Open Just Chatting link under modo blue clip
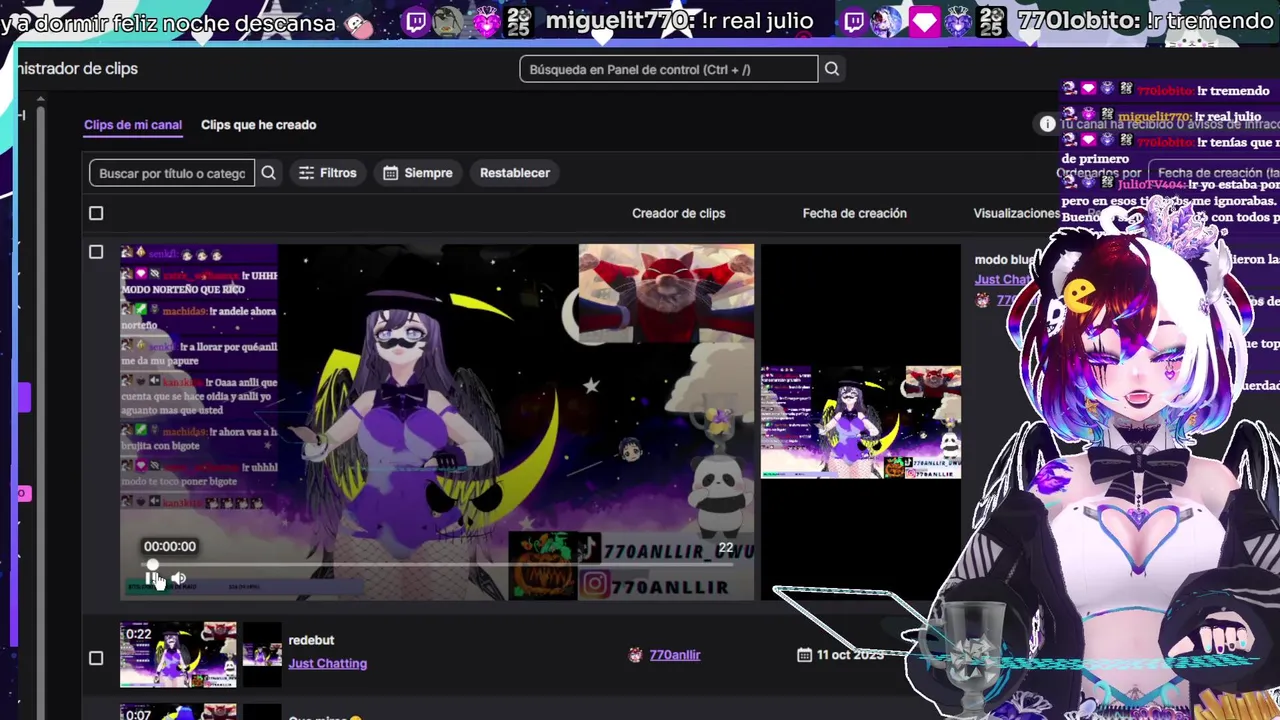Image resolution: width=1280 pixels, height=720 pixels. tap(1003, 280)
